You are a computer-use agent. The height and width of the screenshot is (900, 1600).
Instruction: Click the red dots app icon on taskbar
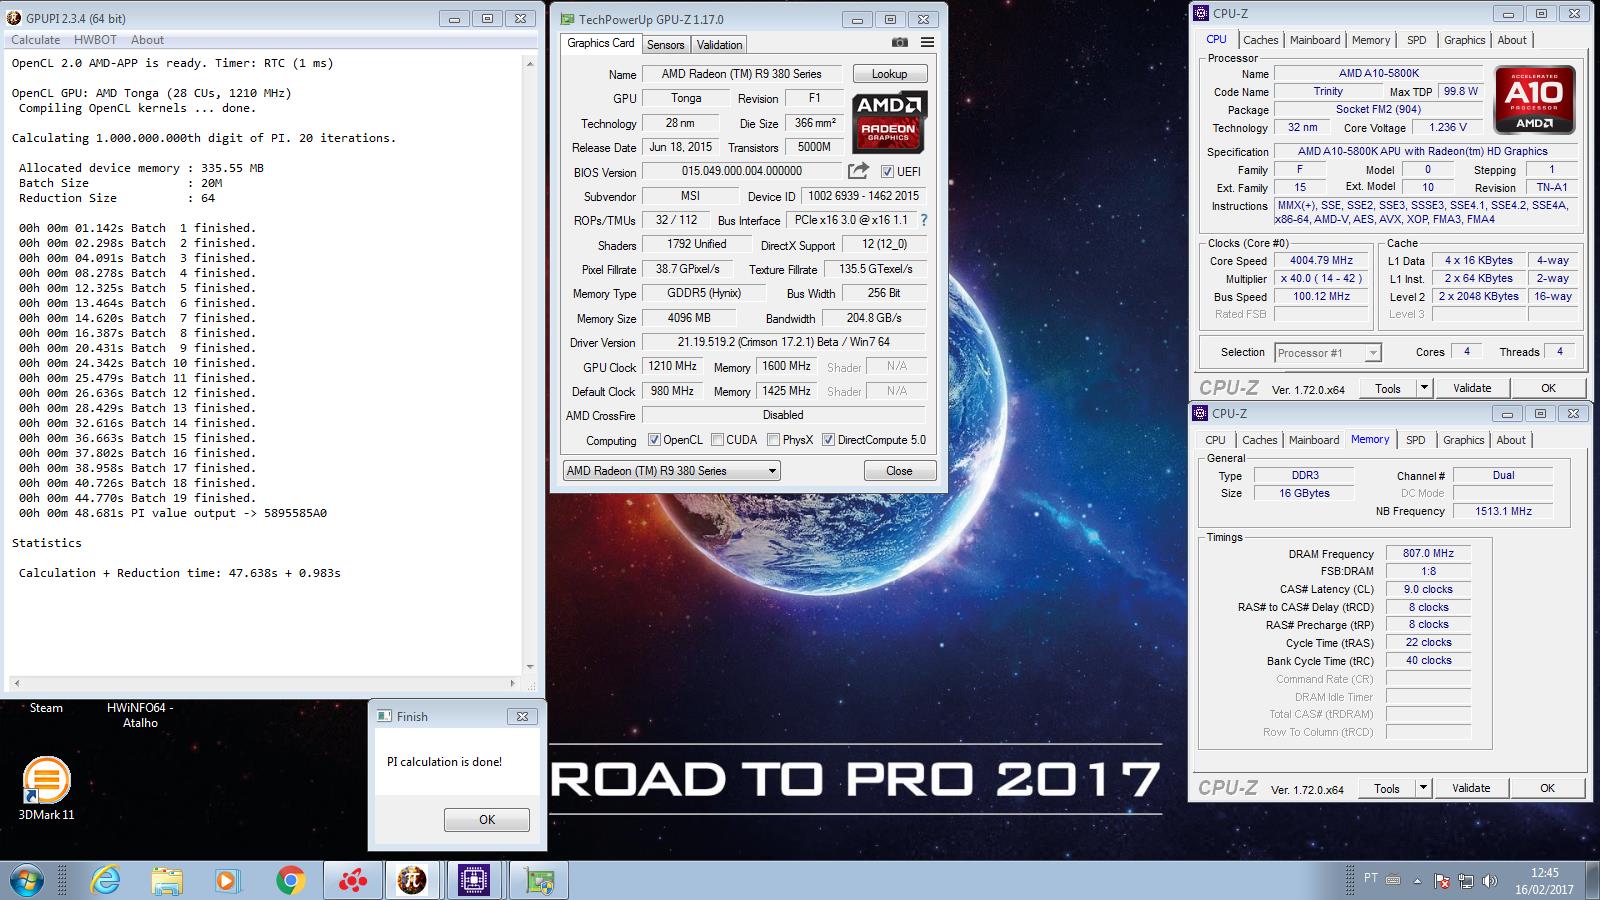click(x=352, y=880)
